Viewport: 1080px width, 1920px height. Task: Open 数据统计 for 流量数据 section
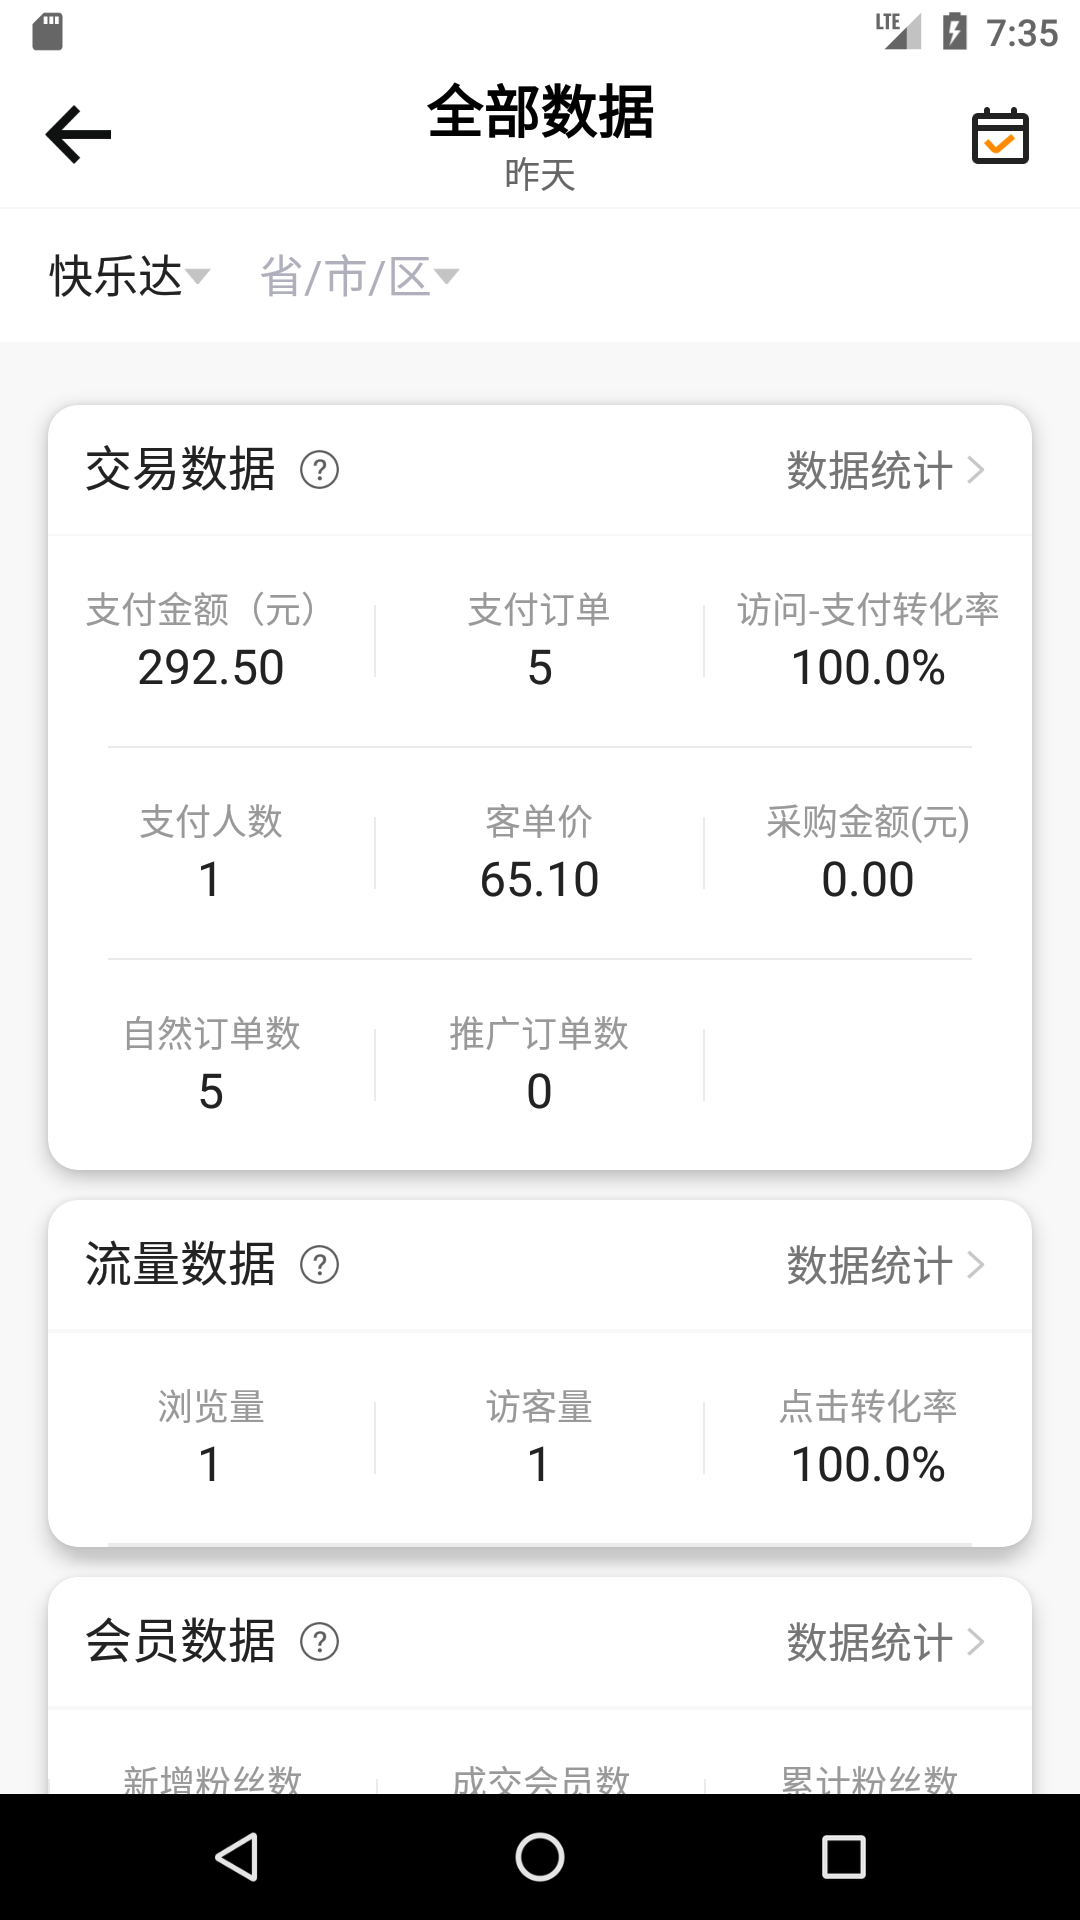click(885, 1265)
